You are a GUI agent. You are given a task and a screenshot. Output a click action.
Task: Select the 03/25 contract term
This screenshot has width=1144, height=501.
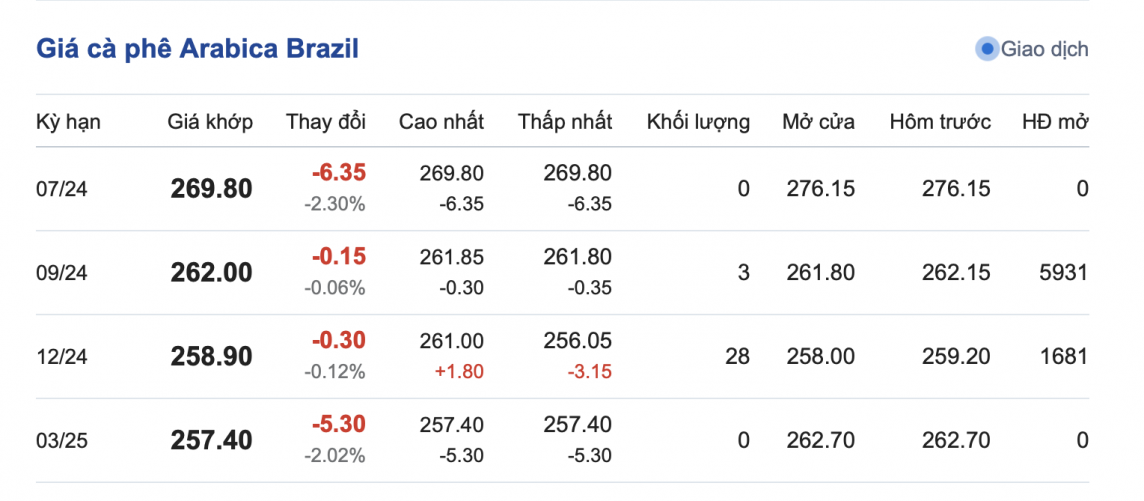62,441
